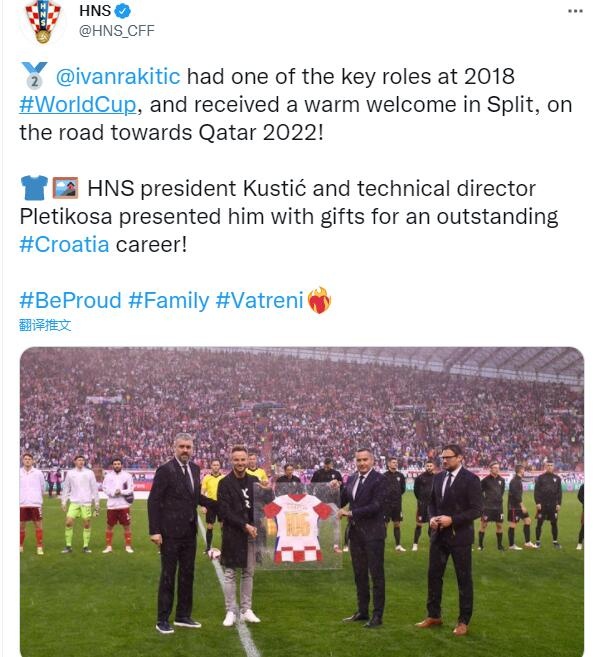The width and height of the screenshot is (594, 657).
Task: Open the #Croatia hashtag
Action: (64, 245)
